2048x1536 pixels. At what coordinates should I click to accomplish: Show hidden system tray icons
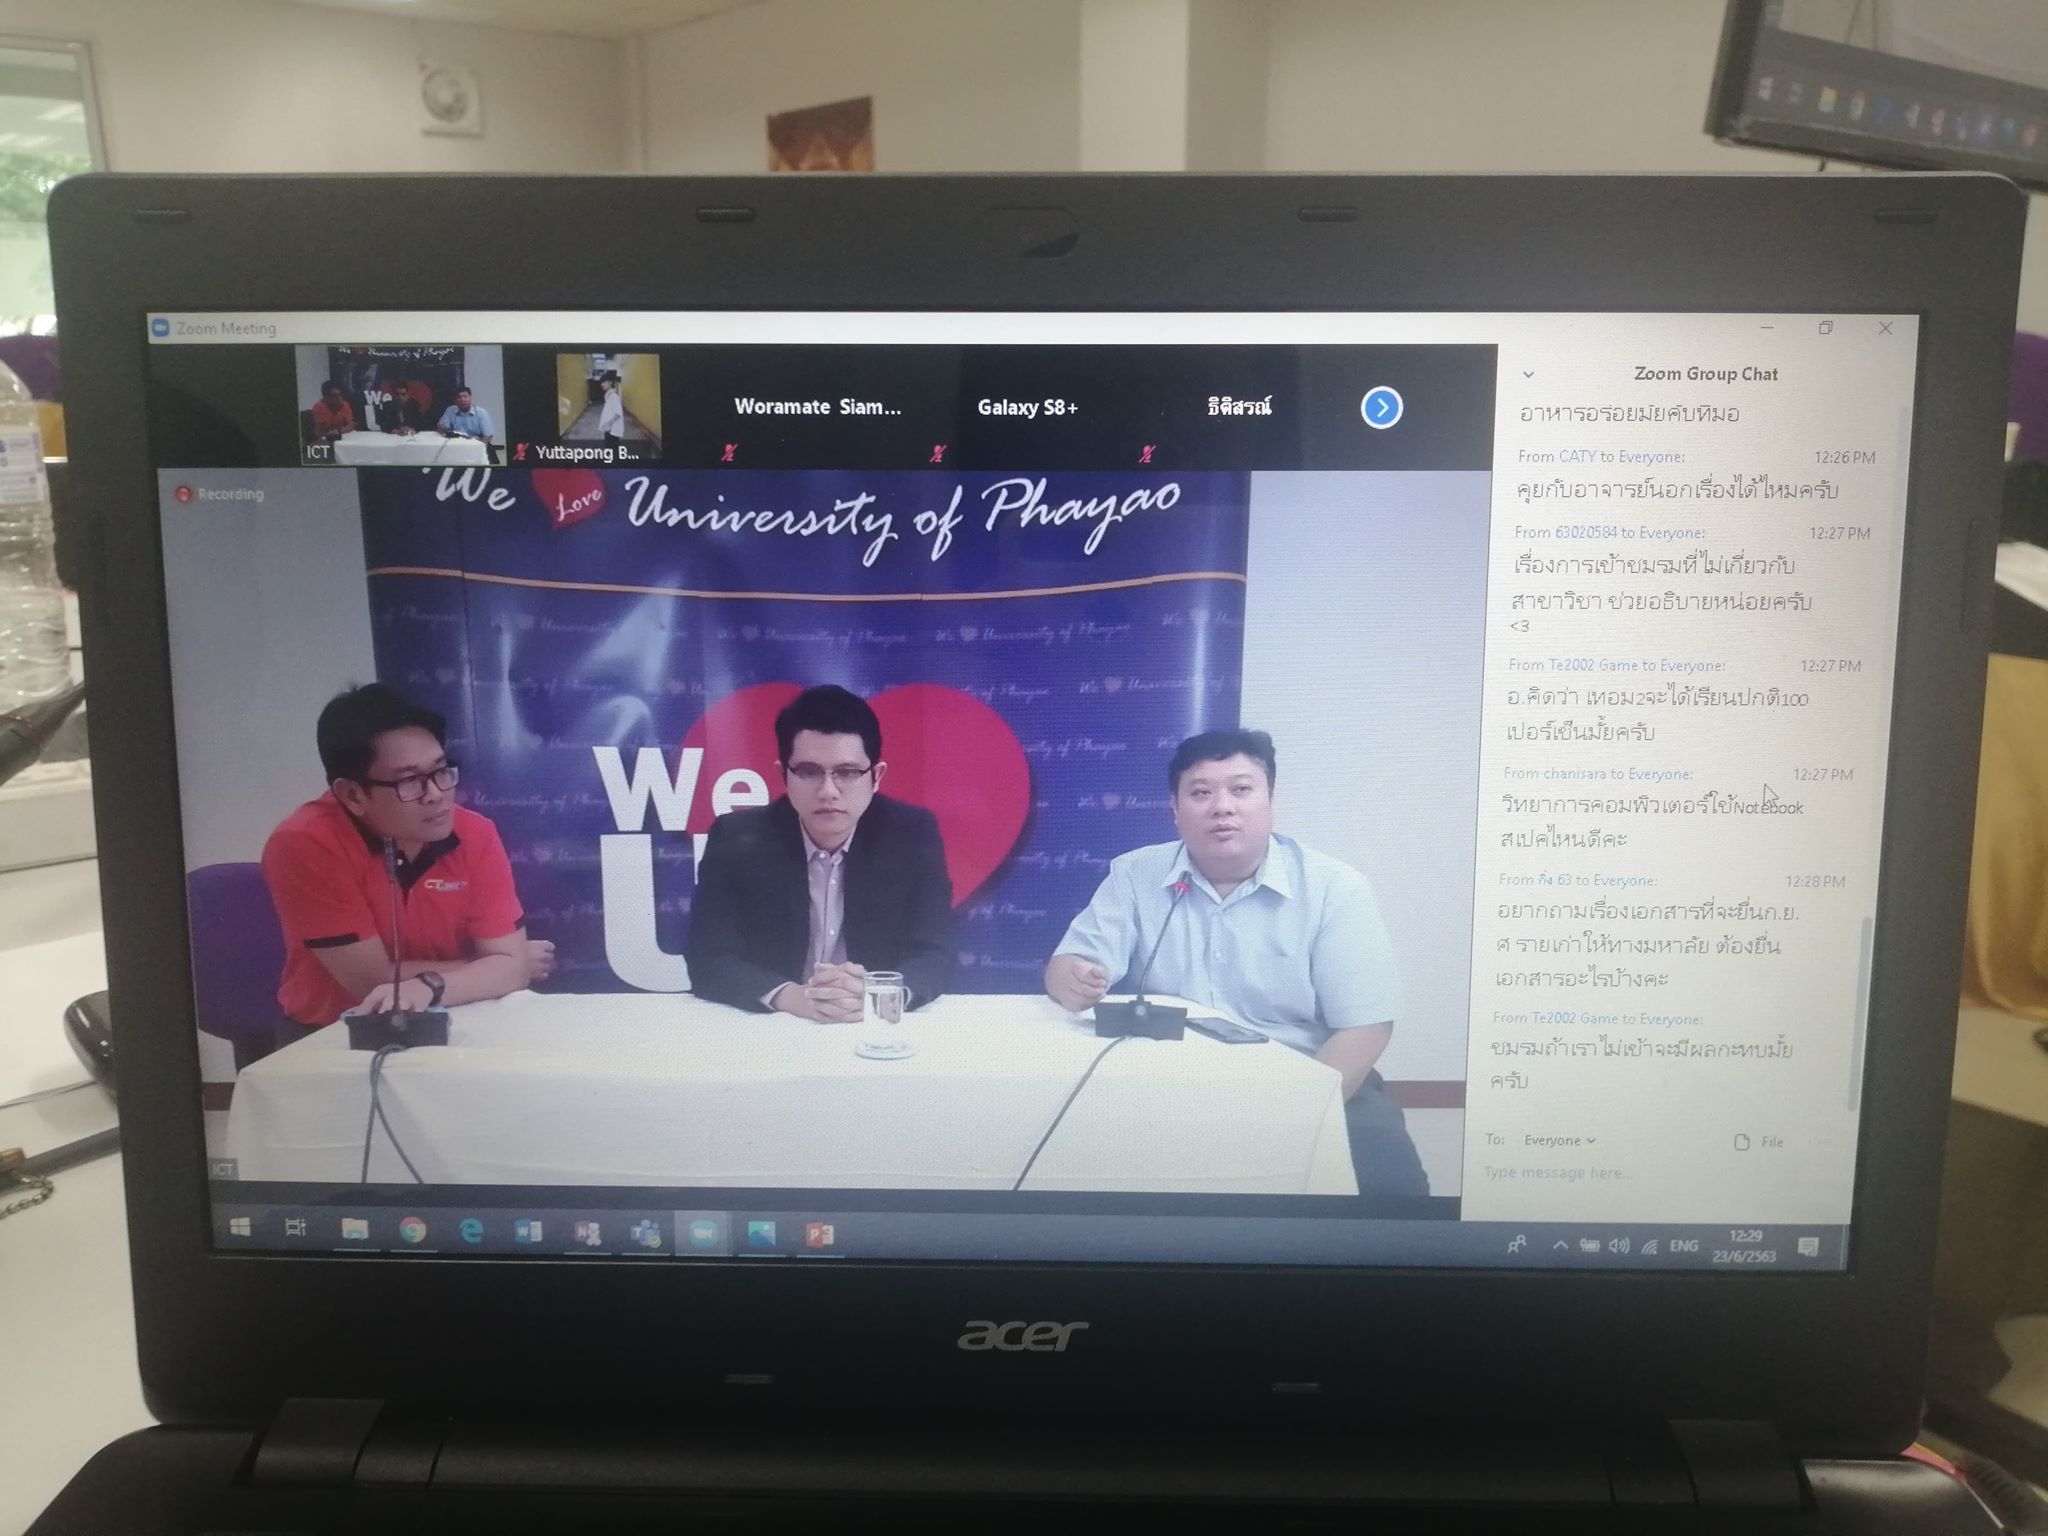tap(1559, 1245)
